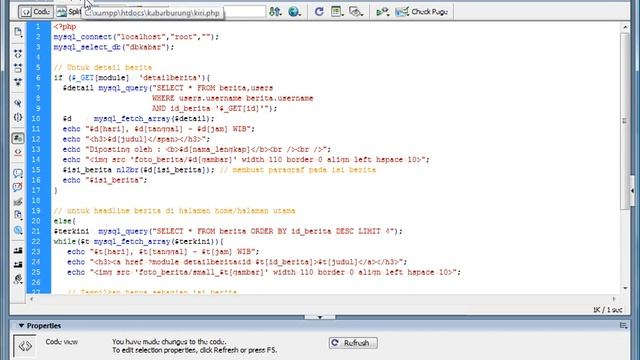This screenshot has height=360, width=640.
Task: Open the Recent Snippets menu
Action: pyautogui.click(x=18, y=215)
